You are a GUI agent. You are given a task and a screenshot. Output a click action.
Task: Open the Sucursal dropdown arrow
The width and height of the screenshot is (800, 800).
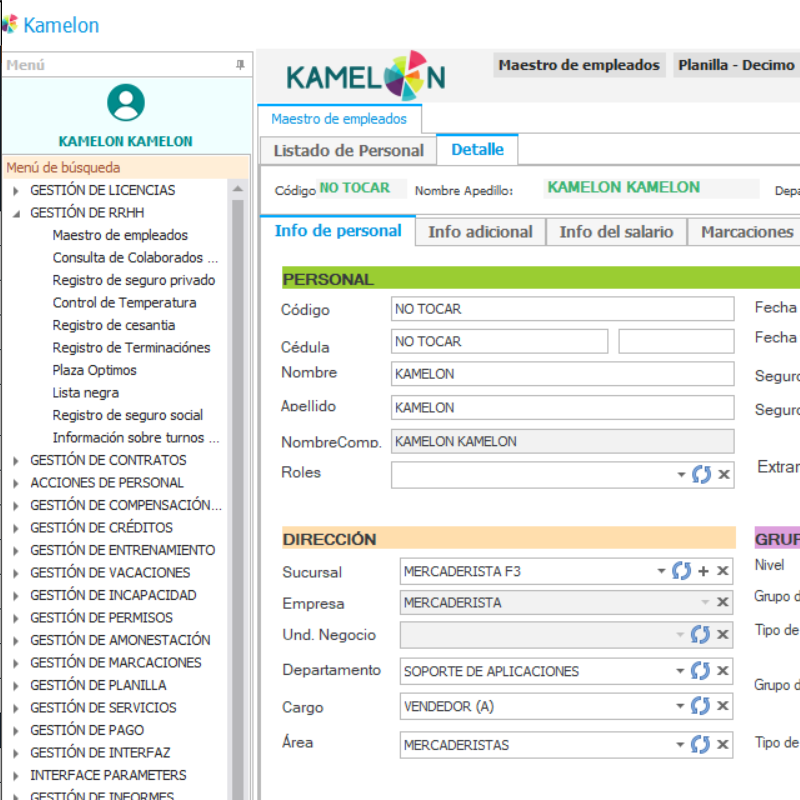[661, 571]
